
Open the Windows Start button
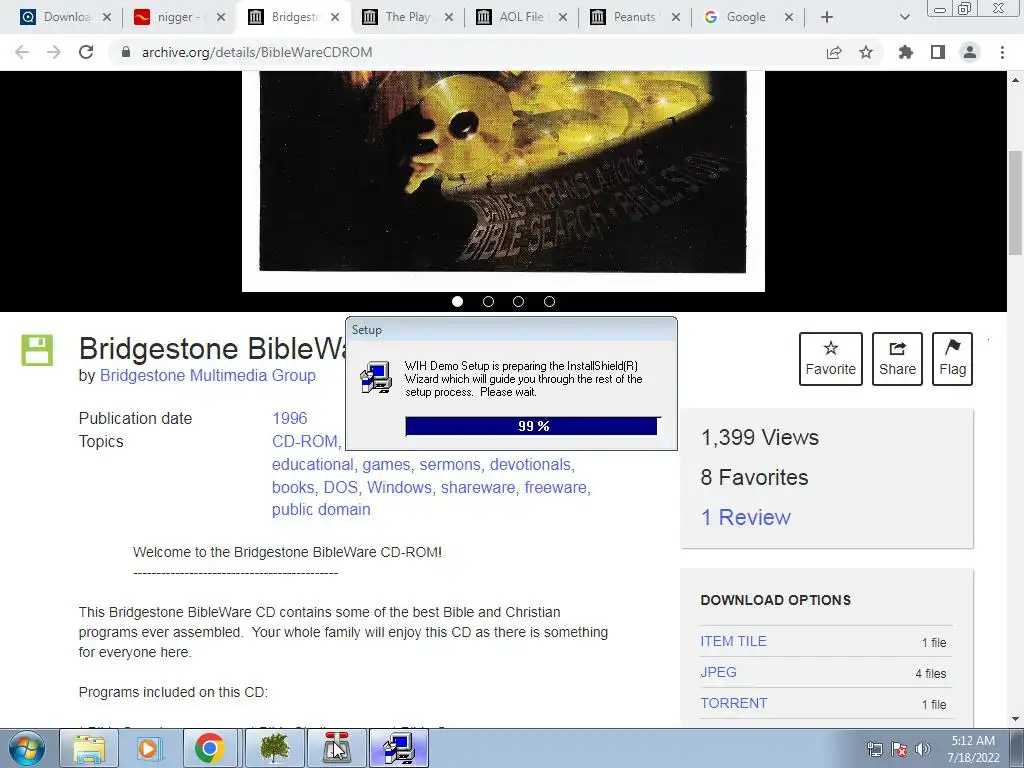coord(26,748)
